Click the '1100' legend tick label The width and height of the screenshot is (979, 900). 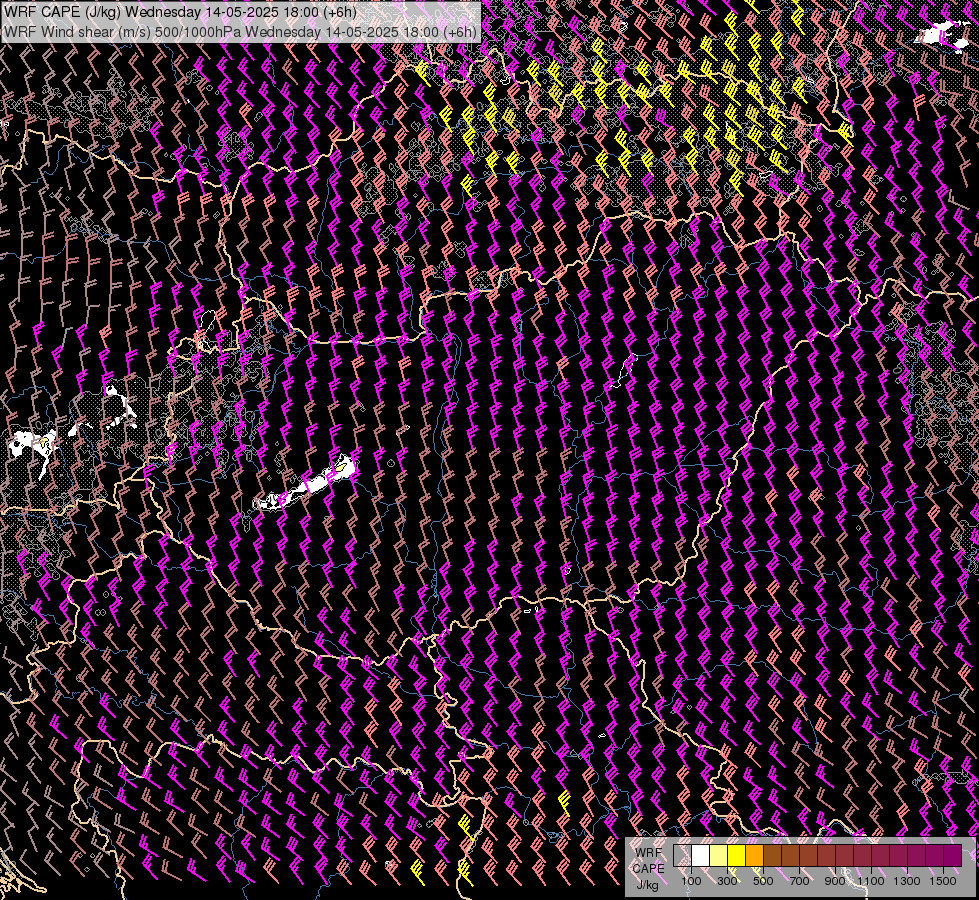click(871, 881)
